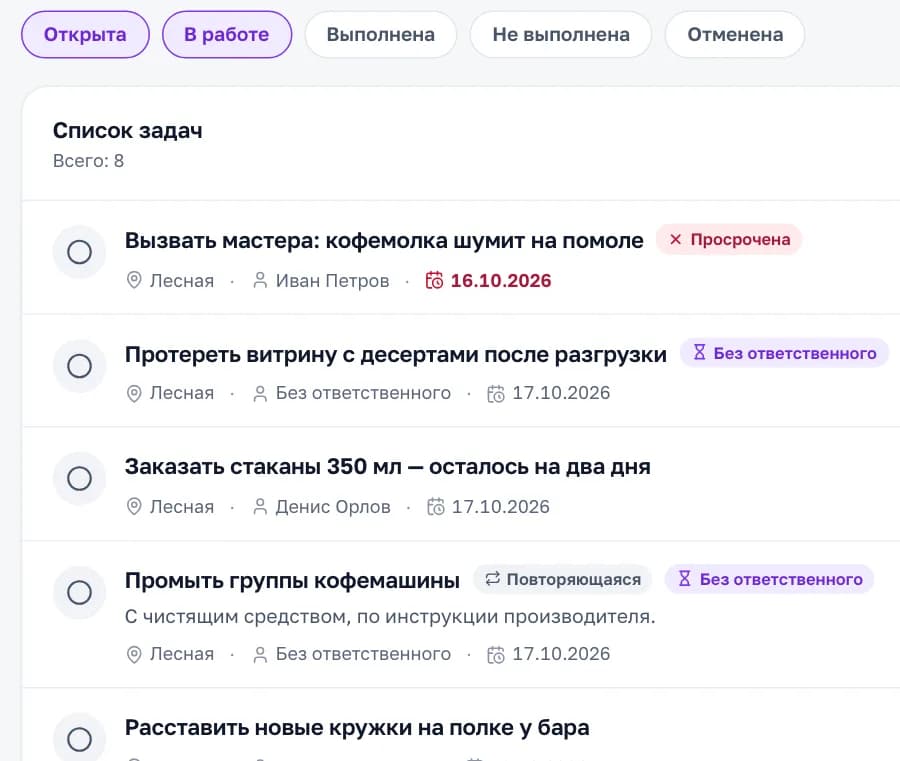The image size is (900, 761).
Task: Enable the Не выполнена status filter
Action: coord(561,34)
